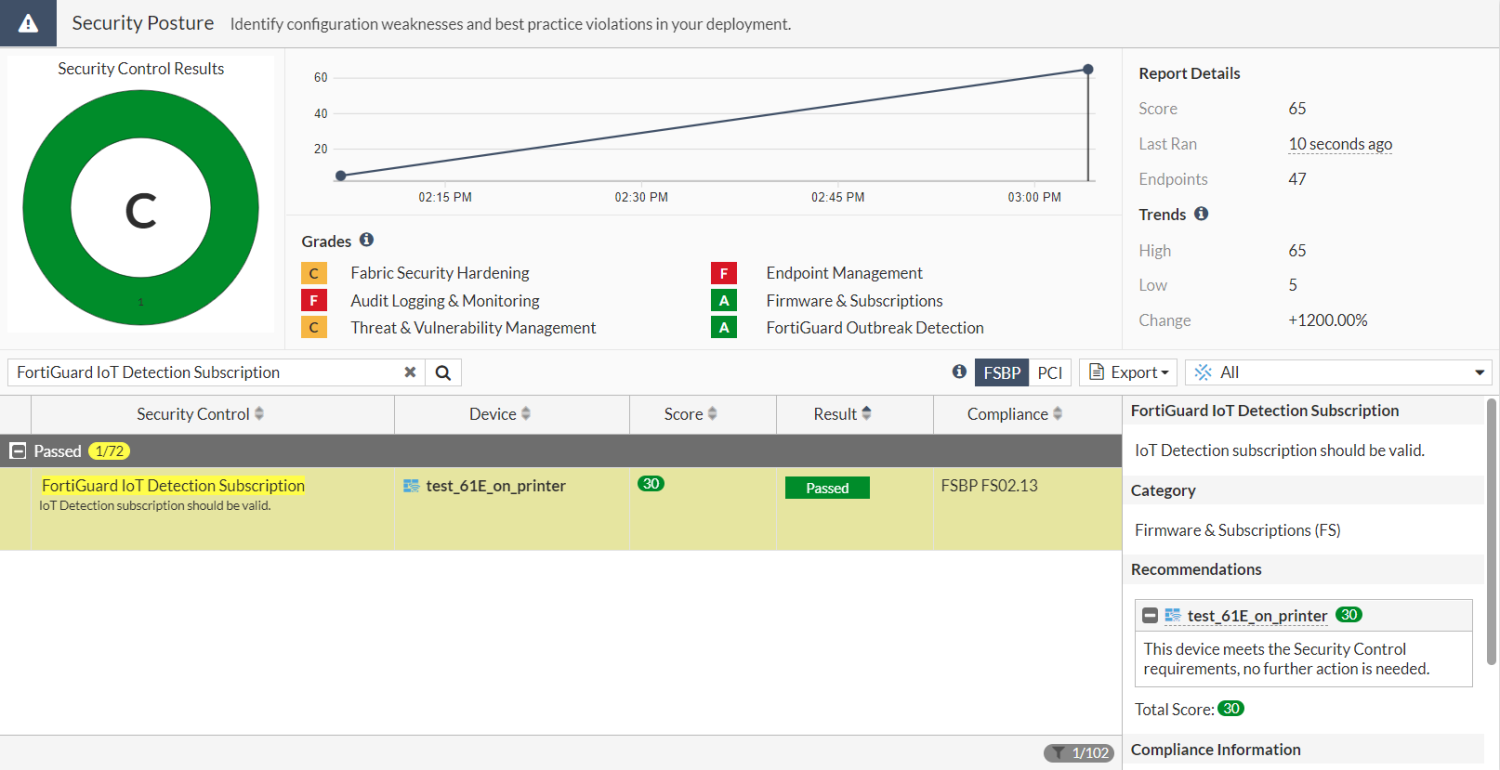Viewport: 1500px width, 770px height.
Task: Click the device icon in Recommendations panel
Action: (1173, 615)
